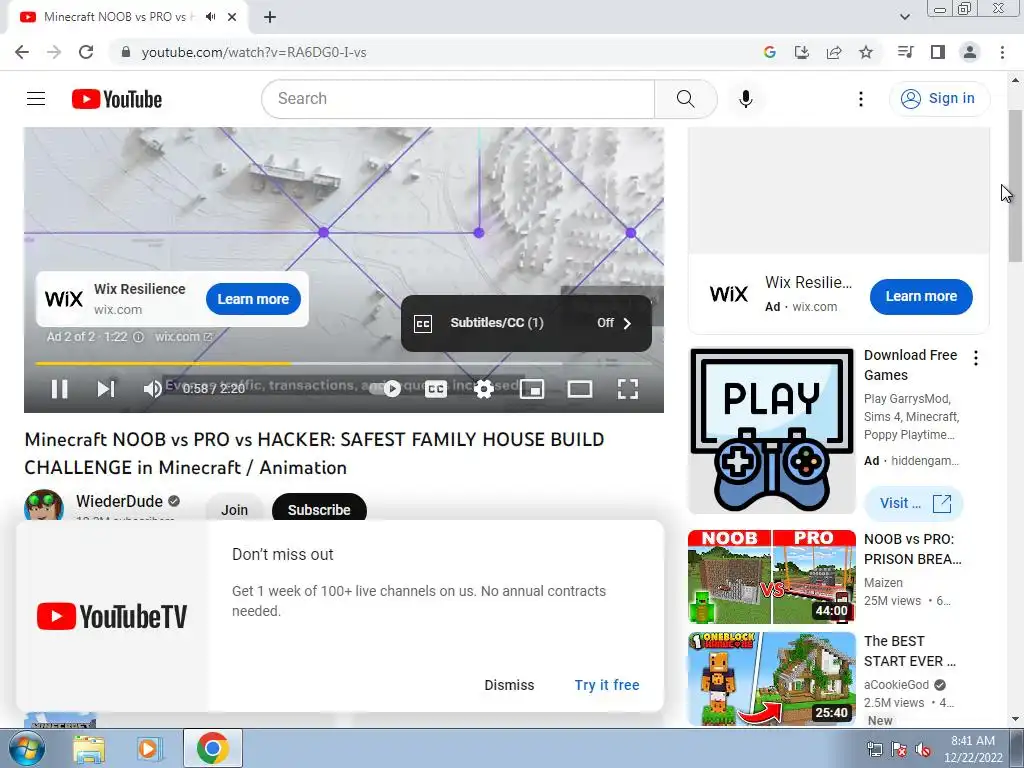1024x768 pixels.
Task: Go back with browser back arrow
Action: point(22,52)
